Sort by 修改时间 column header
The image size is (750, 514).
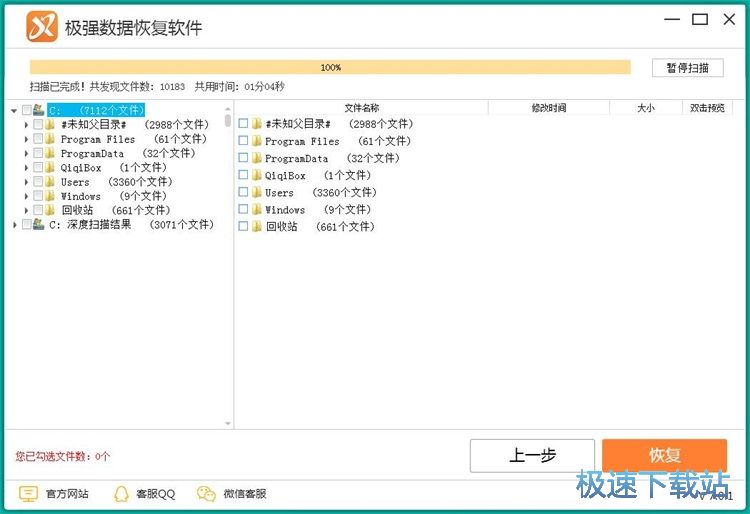548,108
